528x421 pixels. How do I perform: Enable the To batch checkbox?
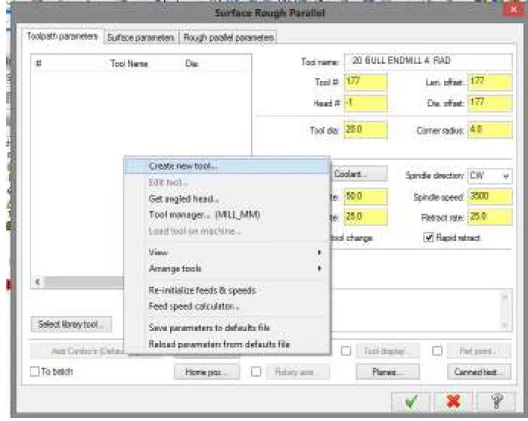pyautogui.click(x=34, y=371)
